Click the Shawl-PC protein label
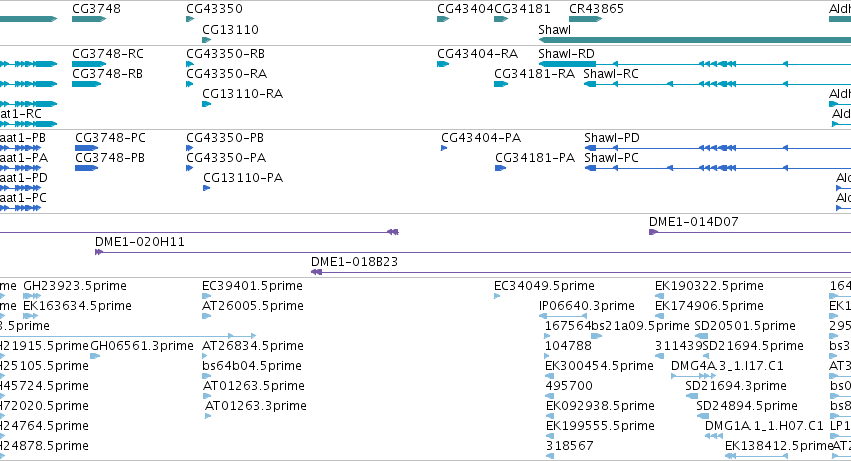Viewport: 851px width, 461px height. click(611, 158)
